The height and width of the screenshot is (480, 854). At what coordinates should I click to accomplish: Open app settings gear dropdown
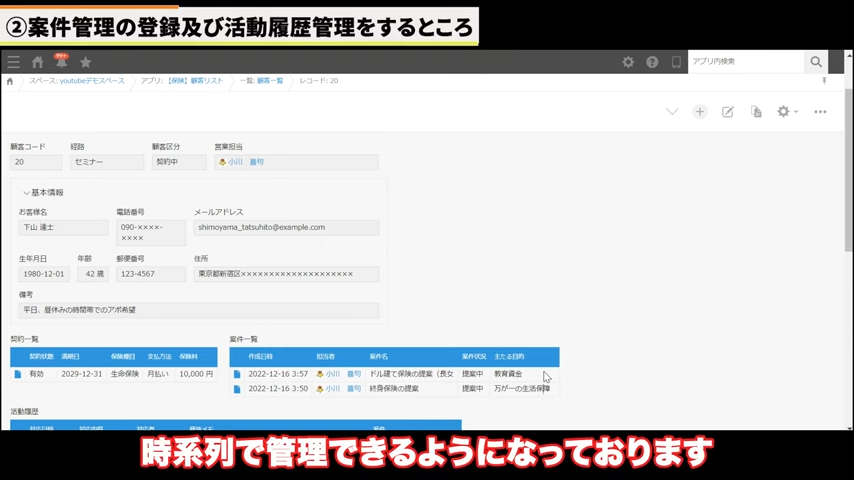787,112
